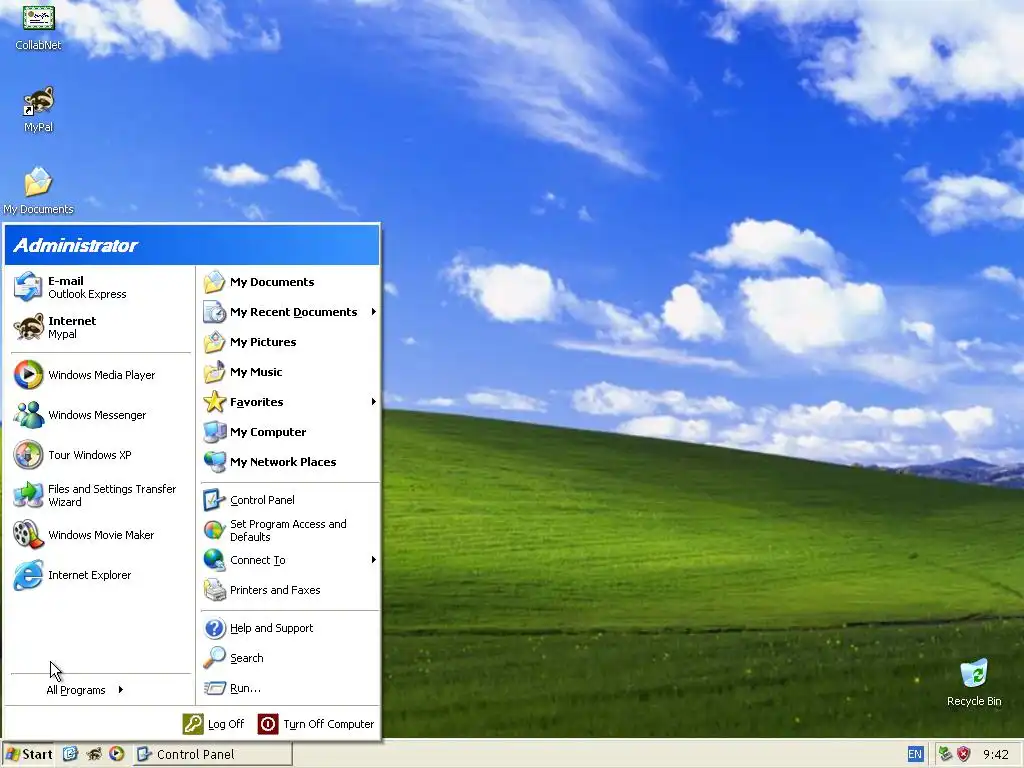Open Internet Explorer from Start menu
Screen dimensions: 1024x768
click(101, 575)
